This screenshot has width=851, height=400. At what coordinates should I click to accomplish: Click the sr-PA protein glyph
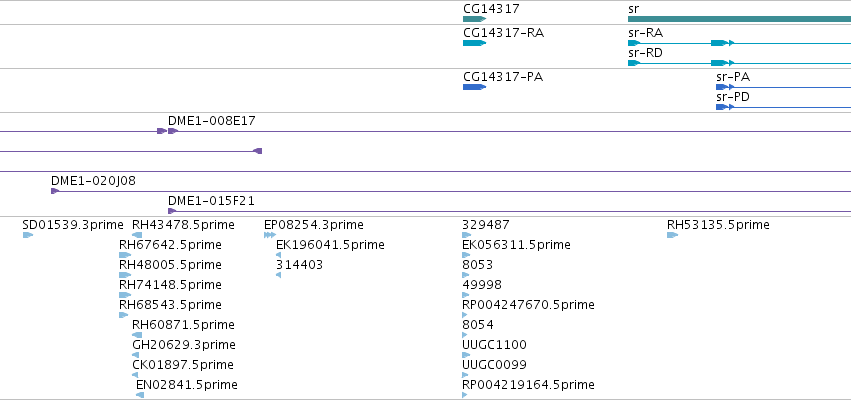pyautogui.click(x=725, y=87)
